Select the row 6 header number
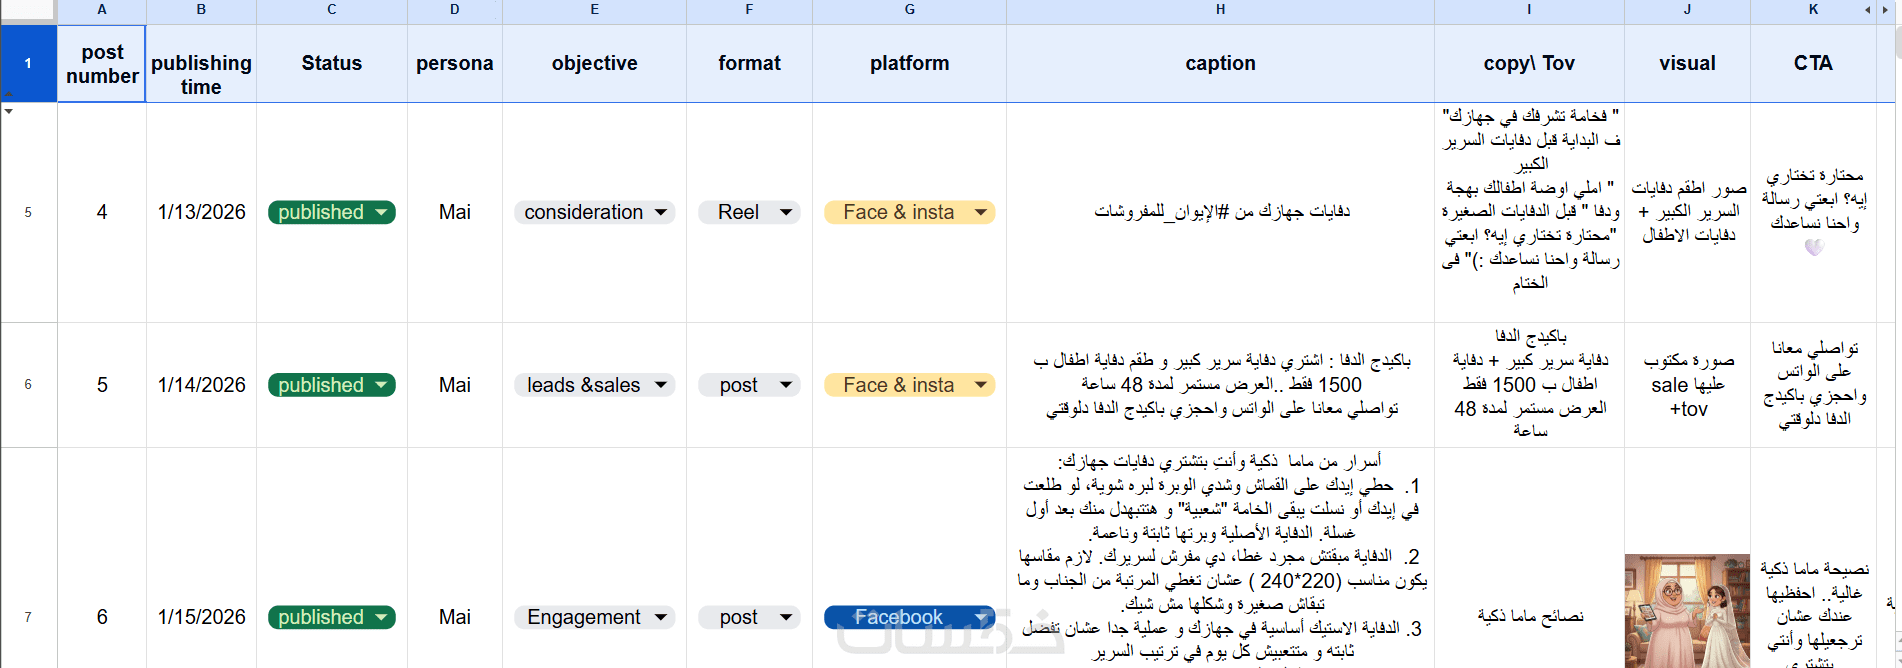Viewport: 1902px width, 668px height. click(x=28, y=385)
